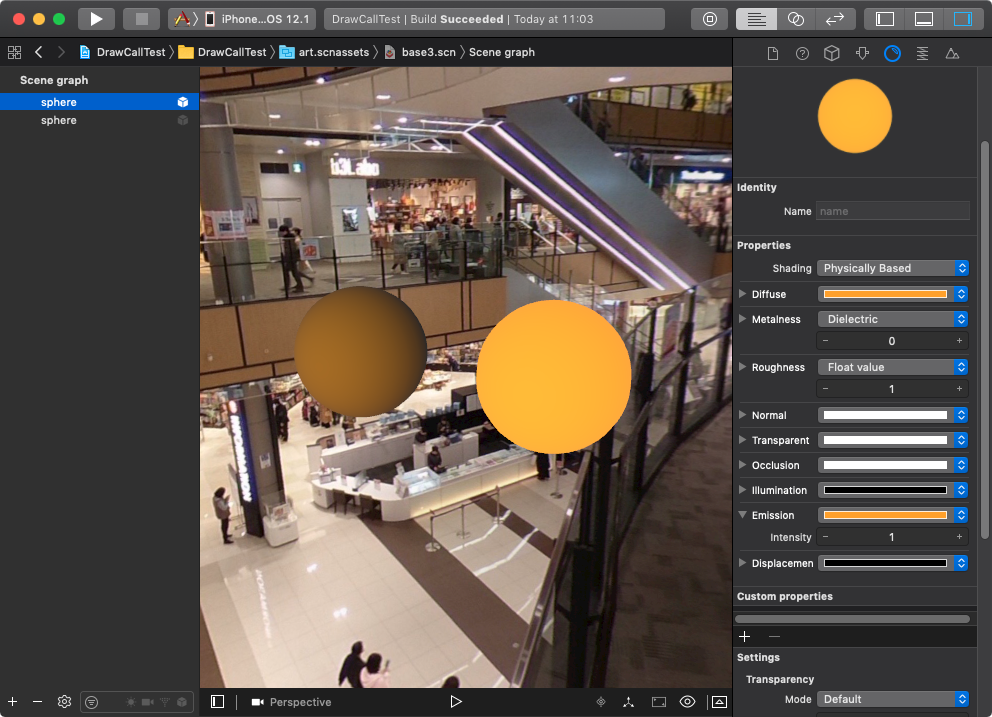Open Perspective camera selector
Viewport: 992px width, 717px height.
pos(291,702)
